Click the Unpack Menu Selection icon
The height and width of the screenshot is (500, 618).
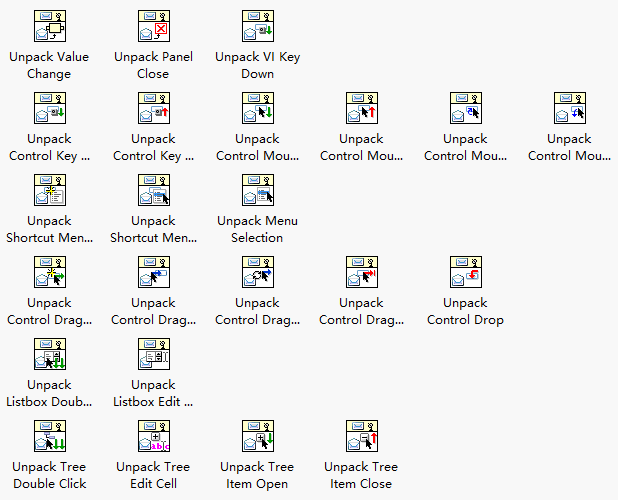[258, 190]
